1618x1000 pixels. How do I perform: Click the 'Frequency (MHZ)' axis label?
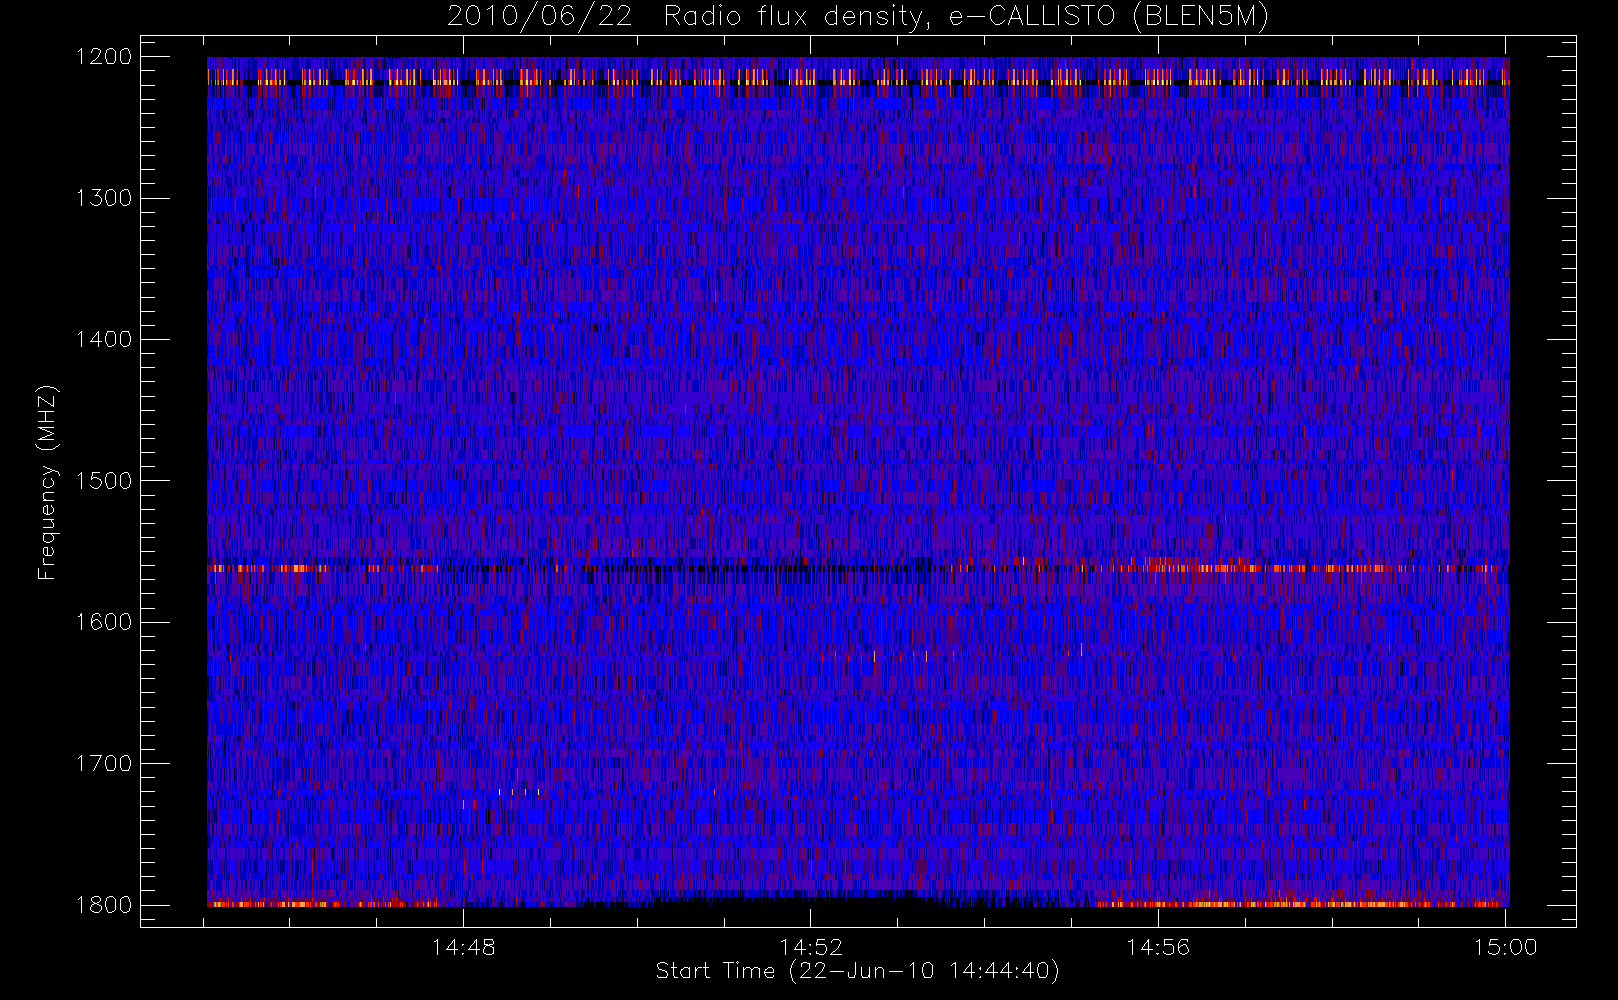click(47, 482)
